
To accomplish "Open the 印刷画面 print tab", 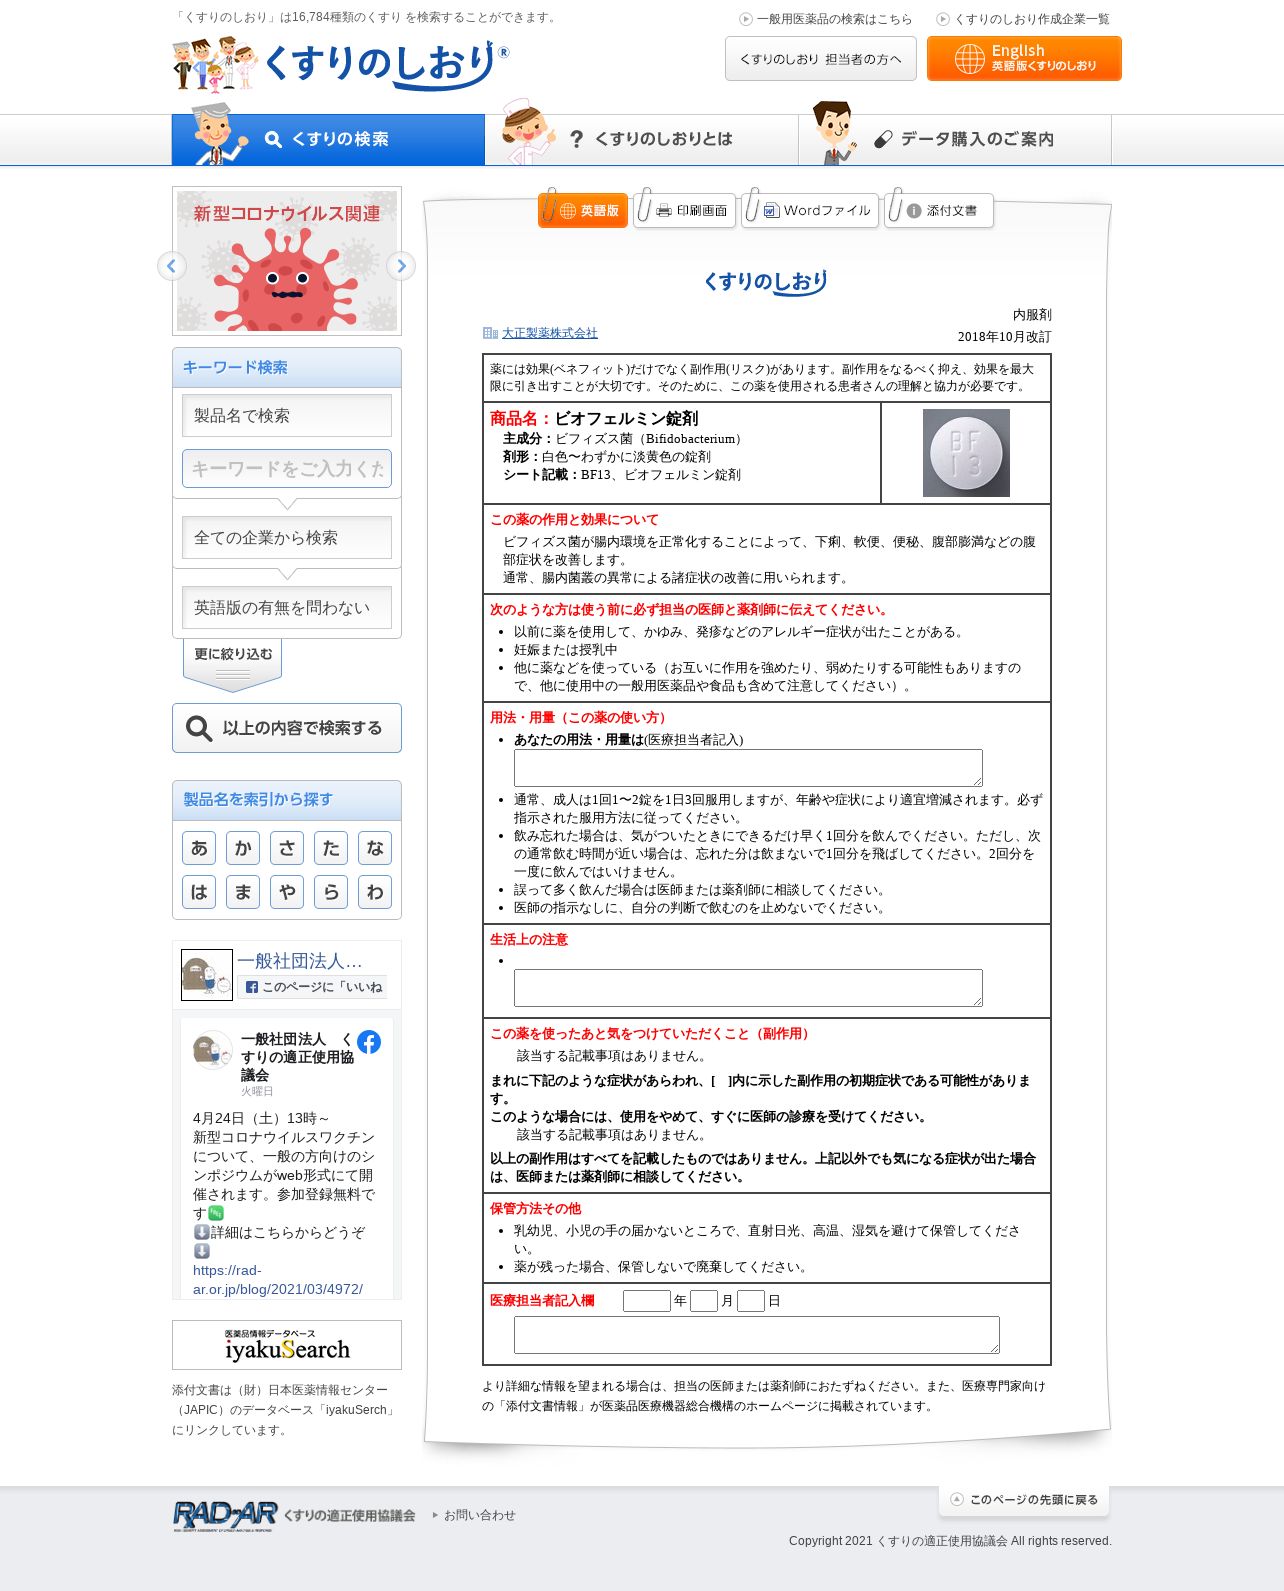I will 685,210.
